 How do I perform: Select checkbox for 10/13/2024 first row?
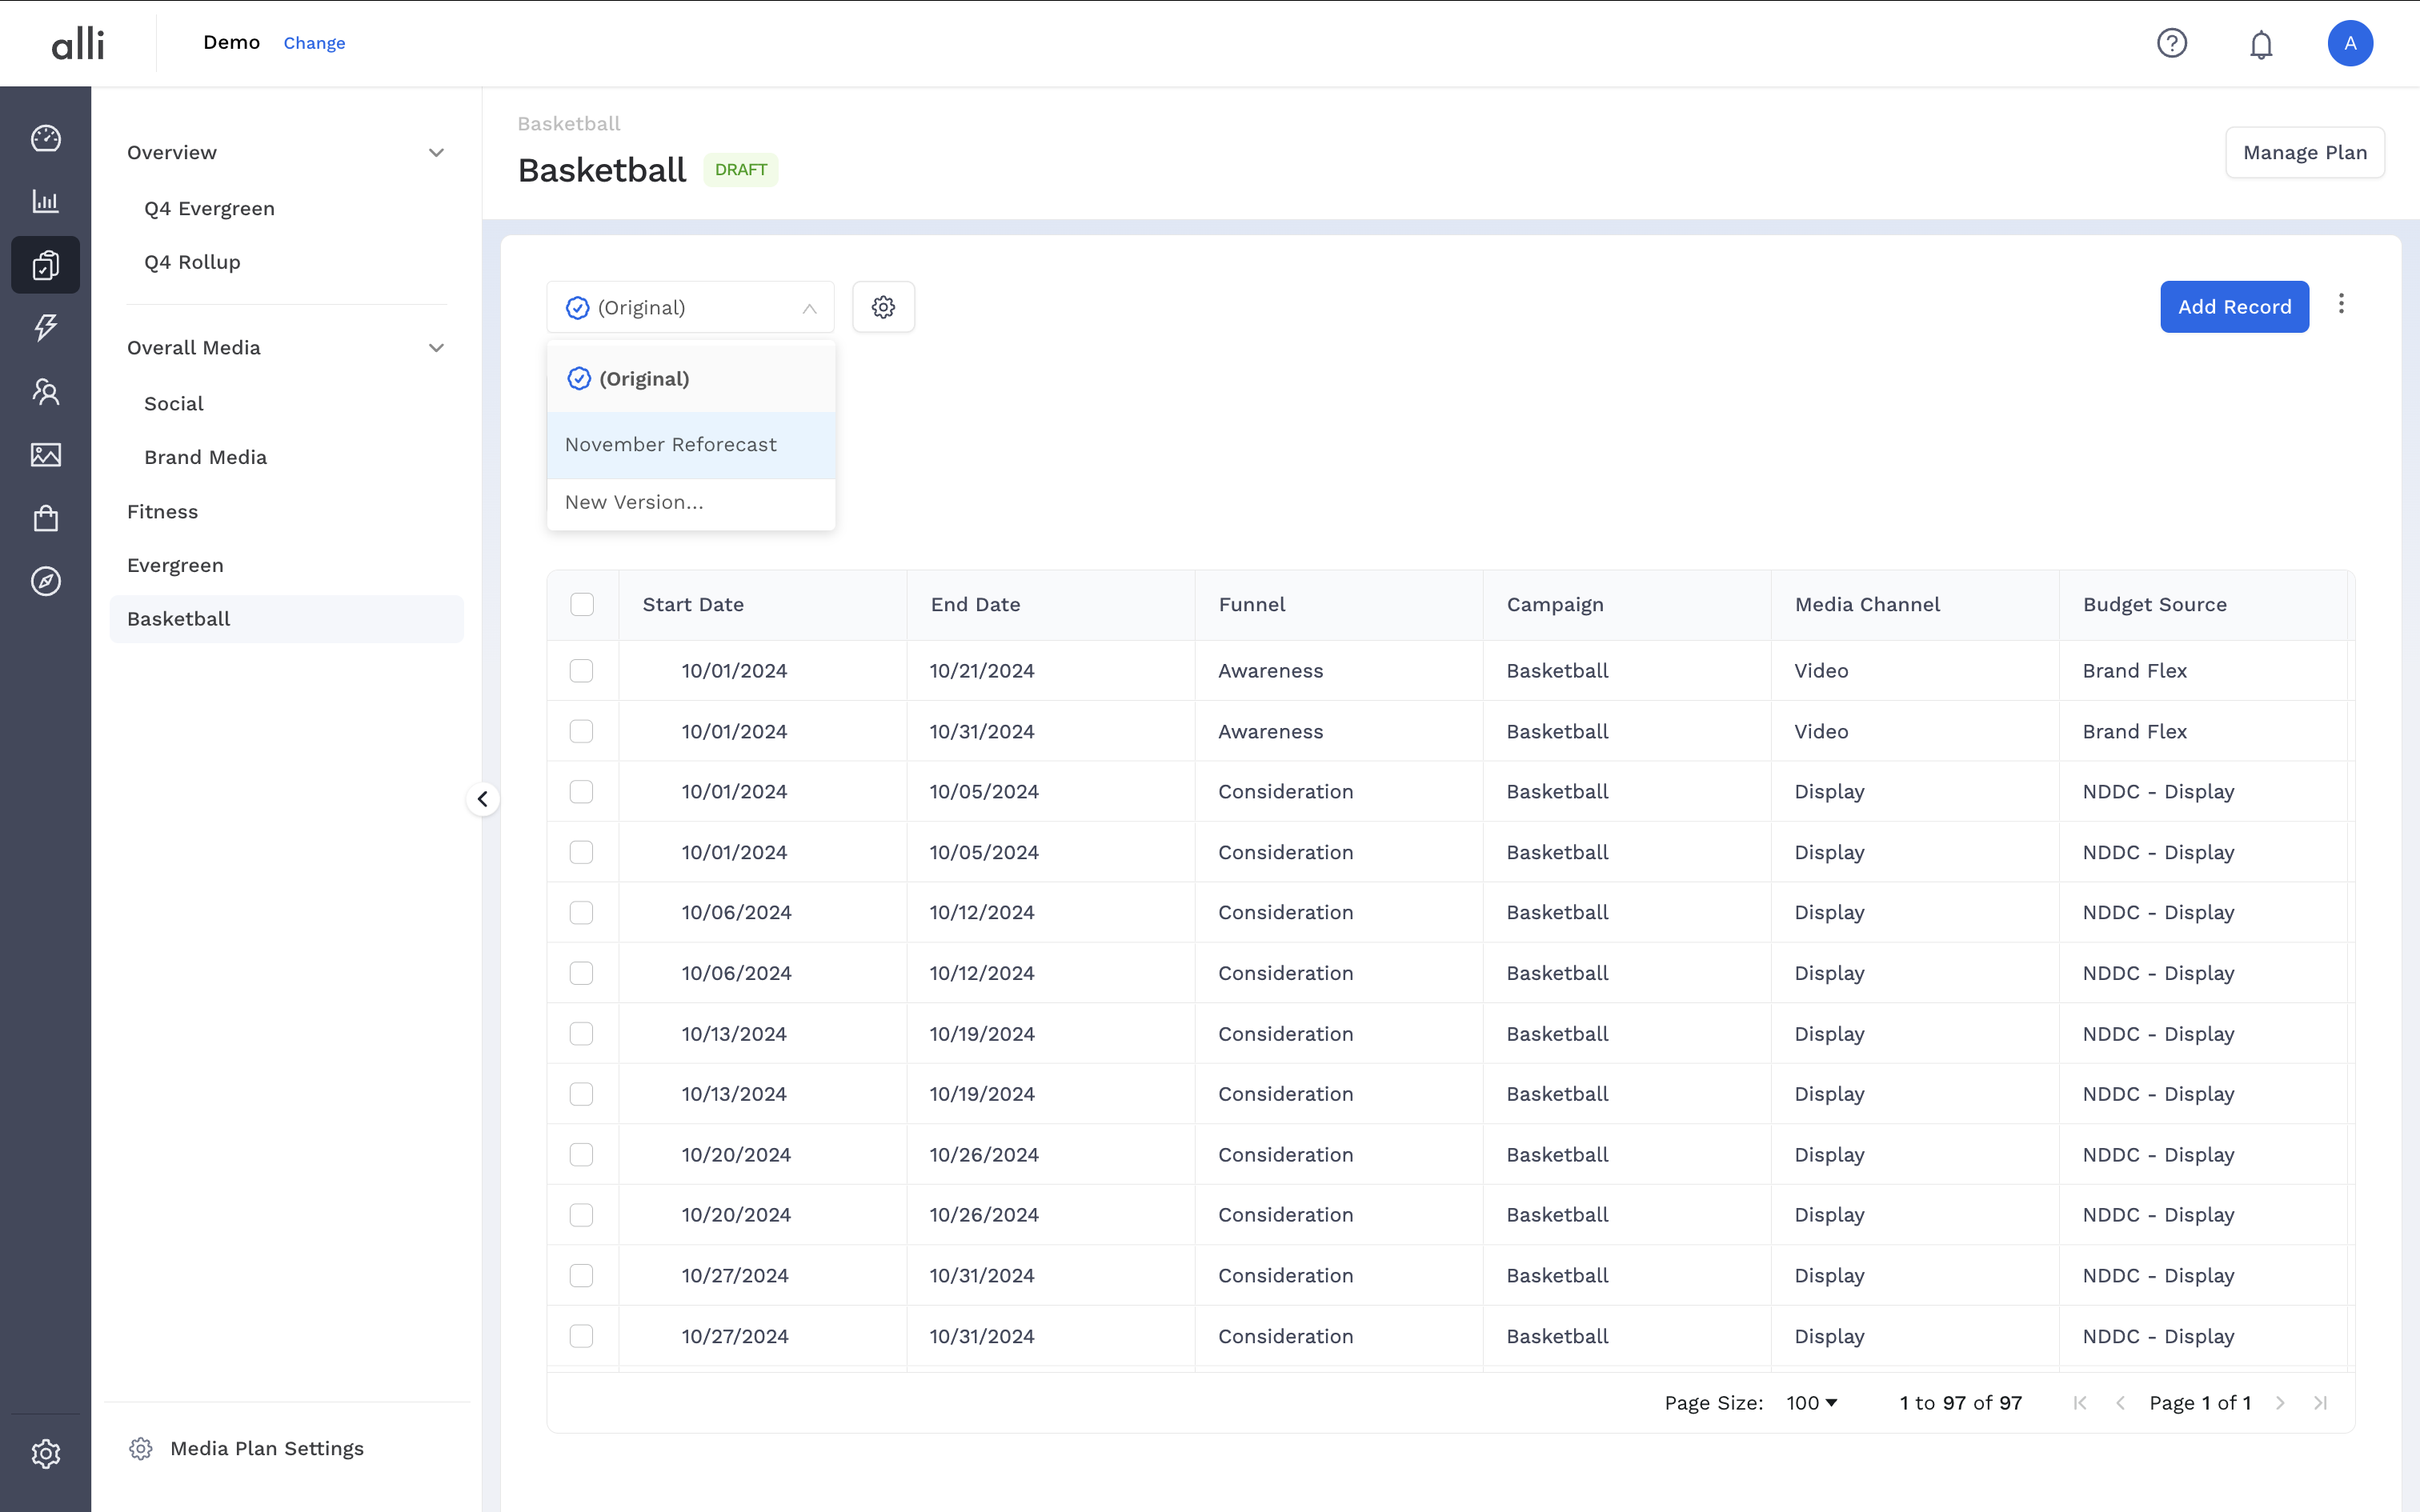(x=581, y=1034)
